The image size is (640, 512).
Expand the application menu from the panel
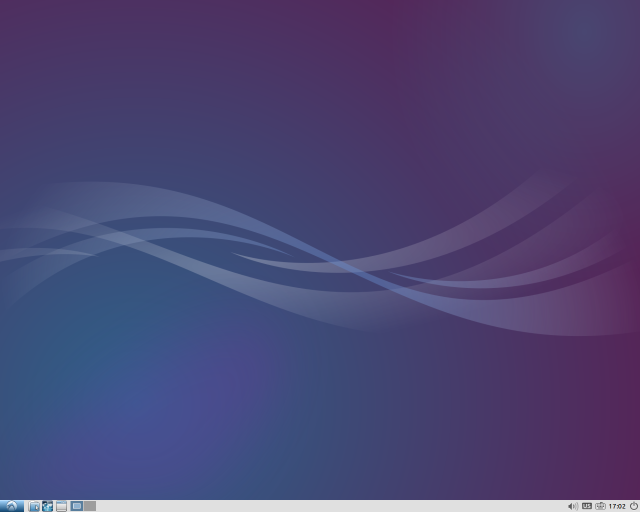coord(11,506)
